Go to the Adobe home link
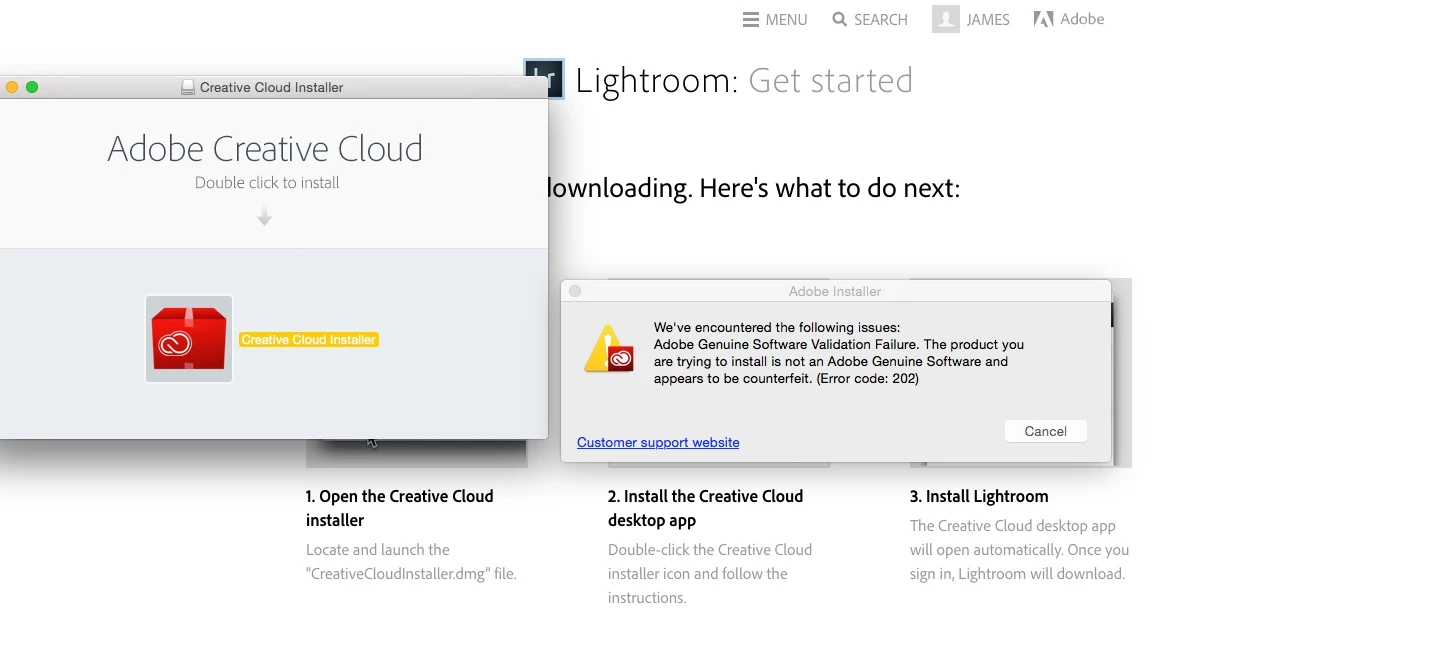 (x=1082, y=19)
